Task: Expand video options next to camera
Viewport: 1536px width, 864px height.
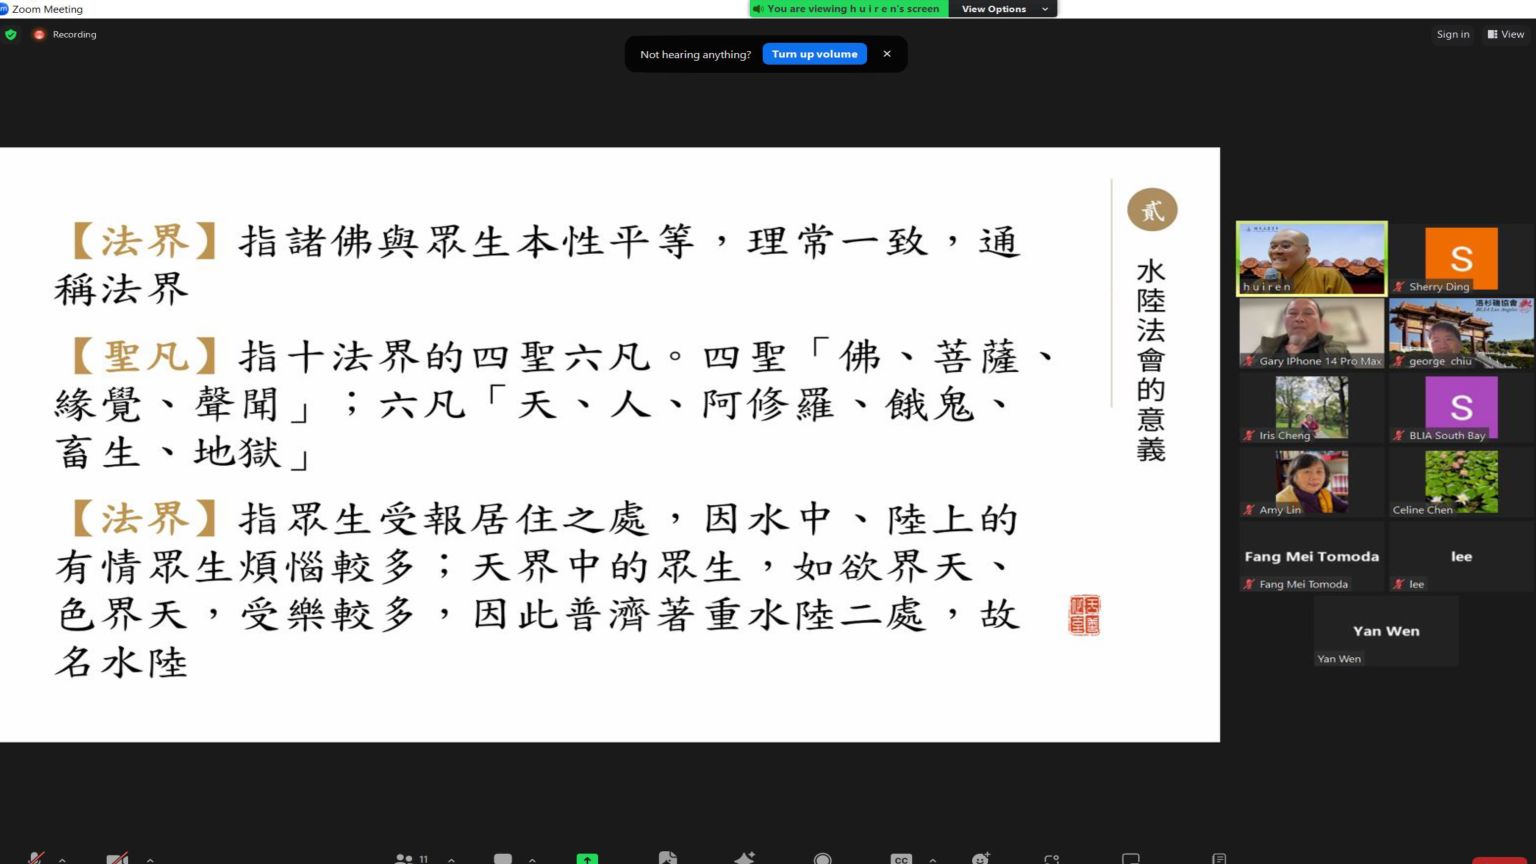Action: click(149, 858)
